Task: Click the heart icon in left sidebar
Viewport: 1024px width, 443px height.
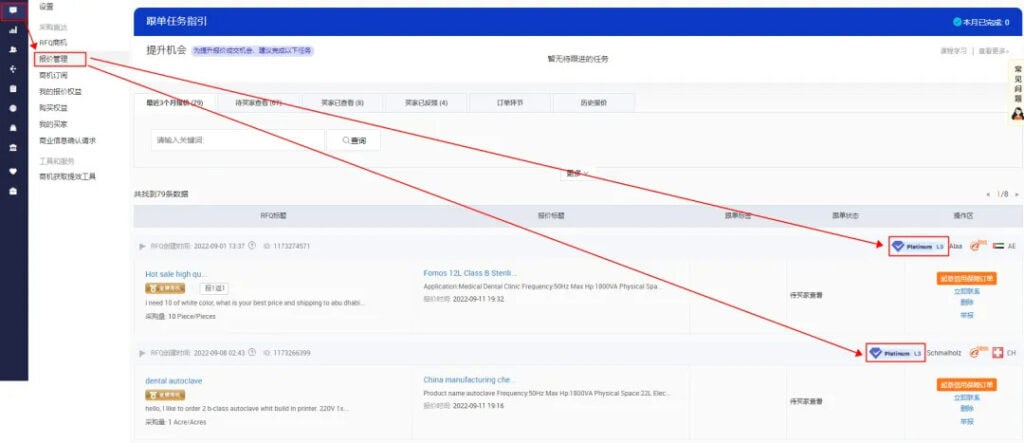Action: click(13, 170)
